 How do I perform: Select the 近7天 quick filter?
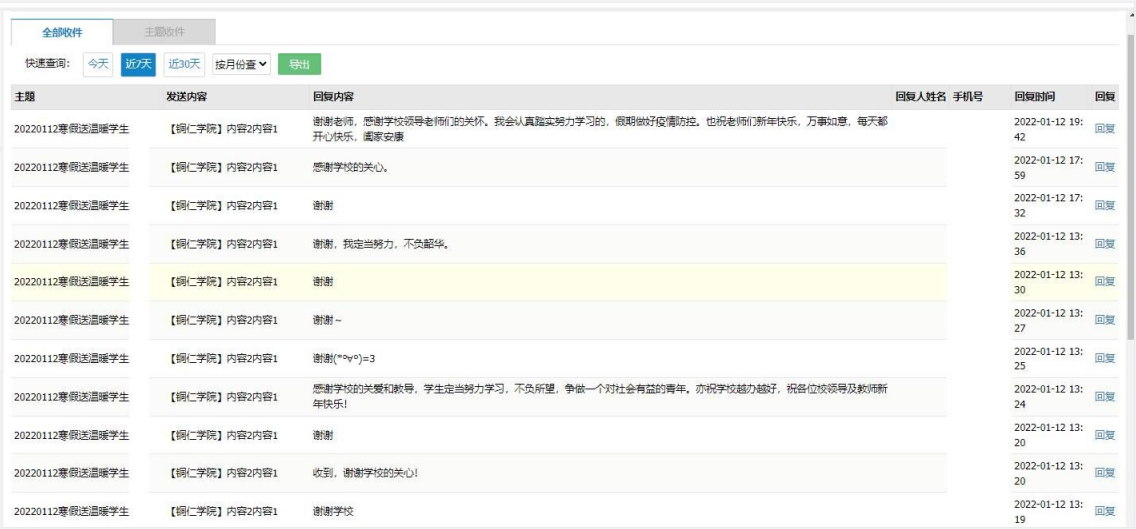coord(138,64)
